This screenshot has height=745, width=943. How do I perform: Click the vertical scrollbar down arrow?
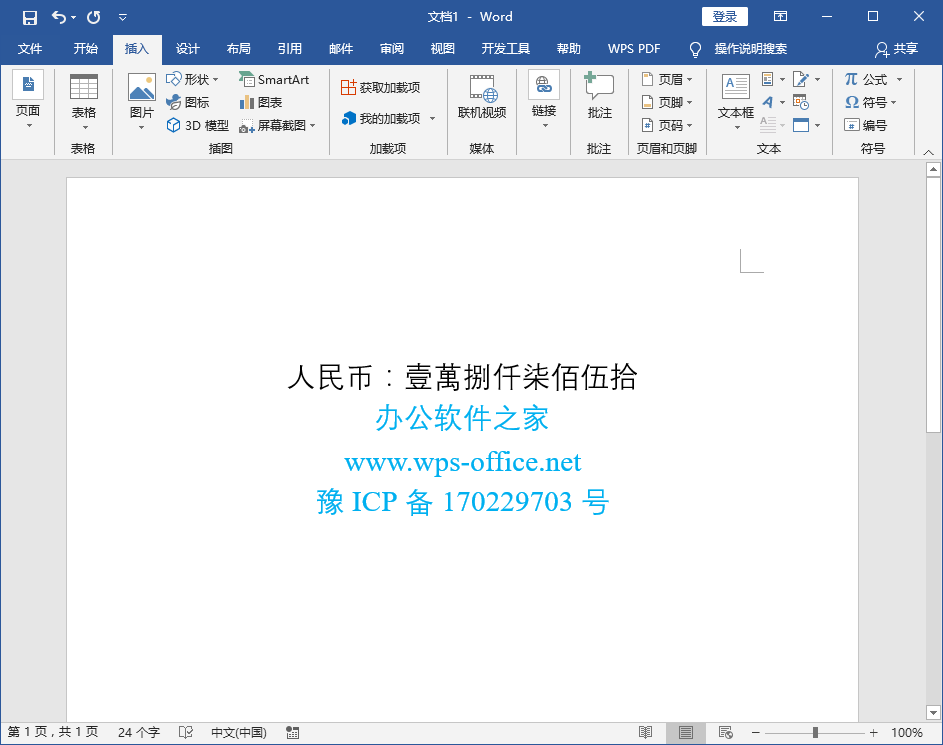[x=933, y=713]
